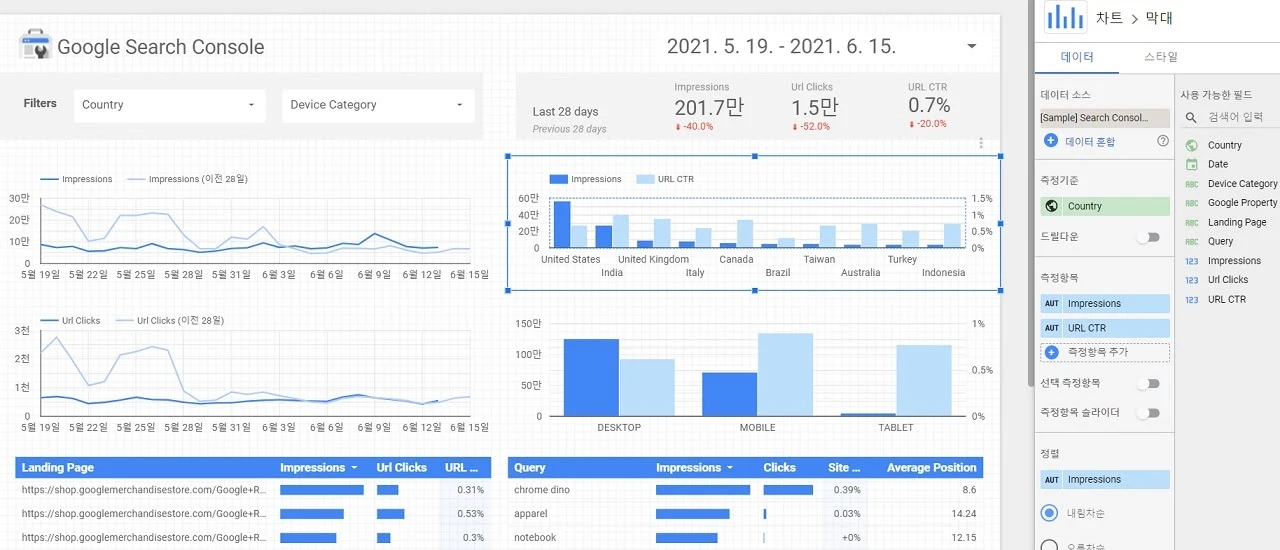Toggle the 드릴다운 switch
The image size is (1280, 550).
[x=1150, y=237]
